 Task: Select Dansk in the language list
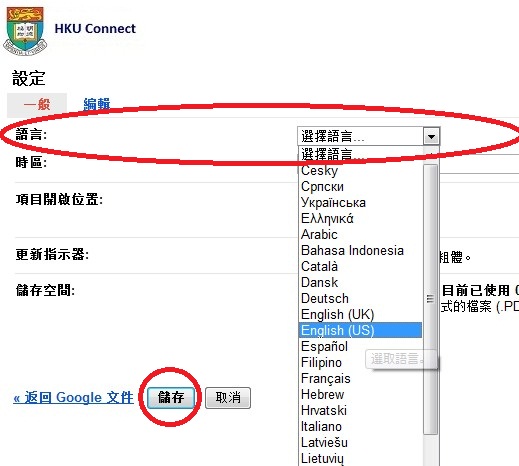(360, 282)
